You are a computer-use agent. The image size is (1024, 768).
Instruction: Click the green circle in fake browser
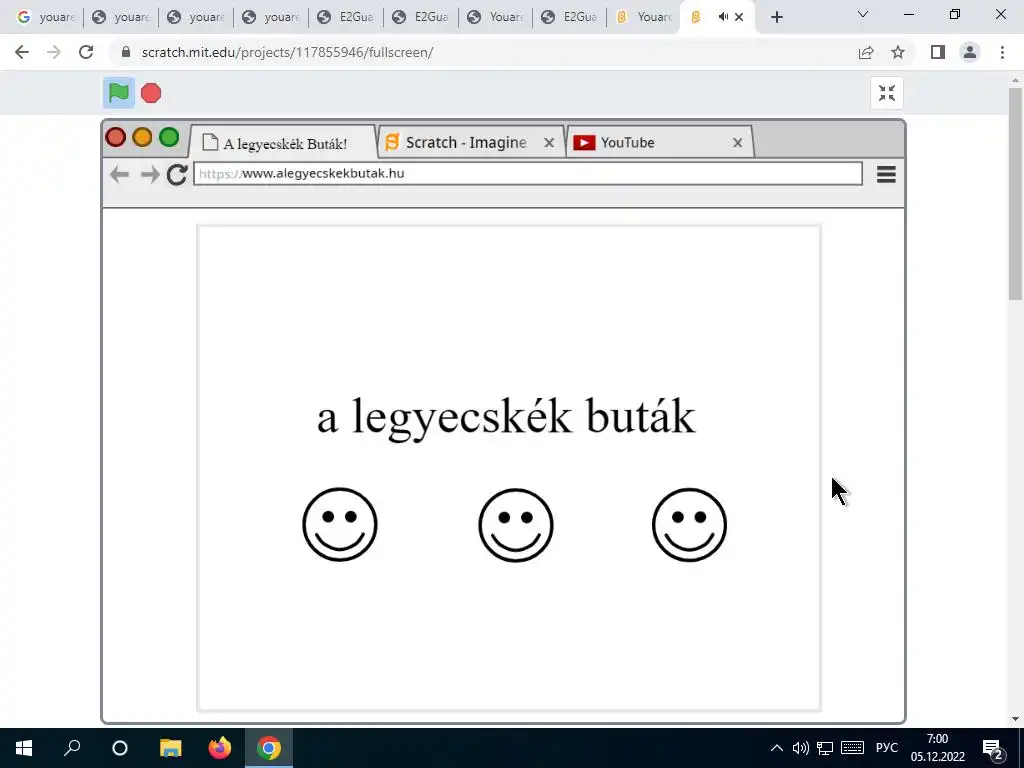click(169, 137)
